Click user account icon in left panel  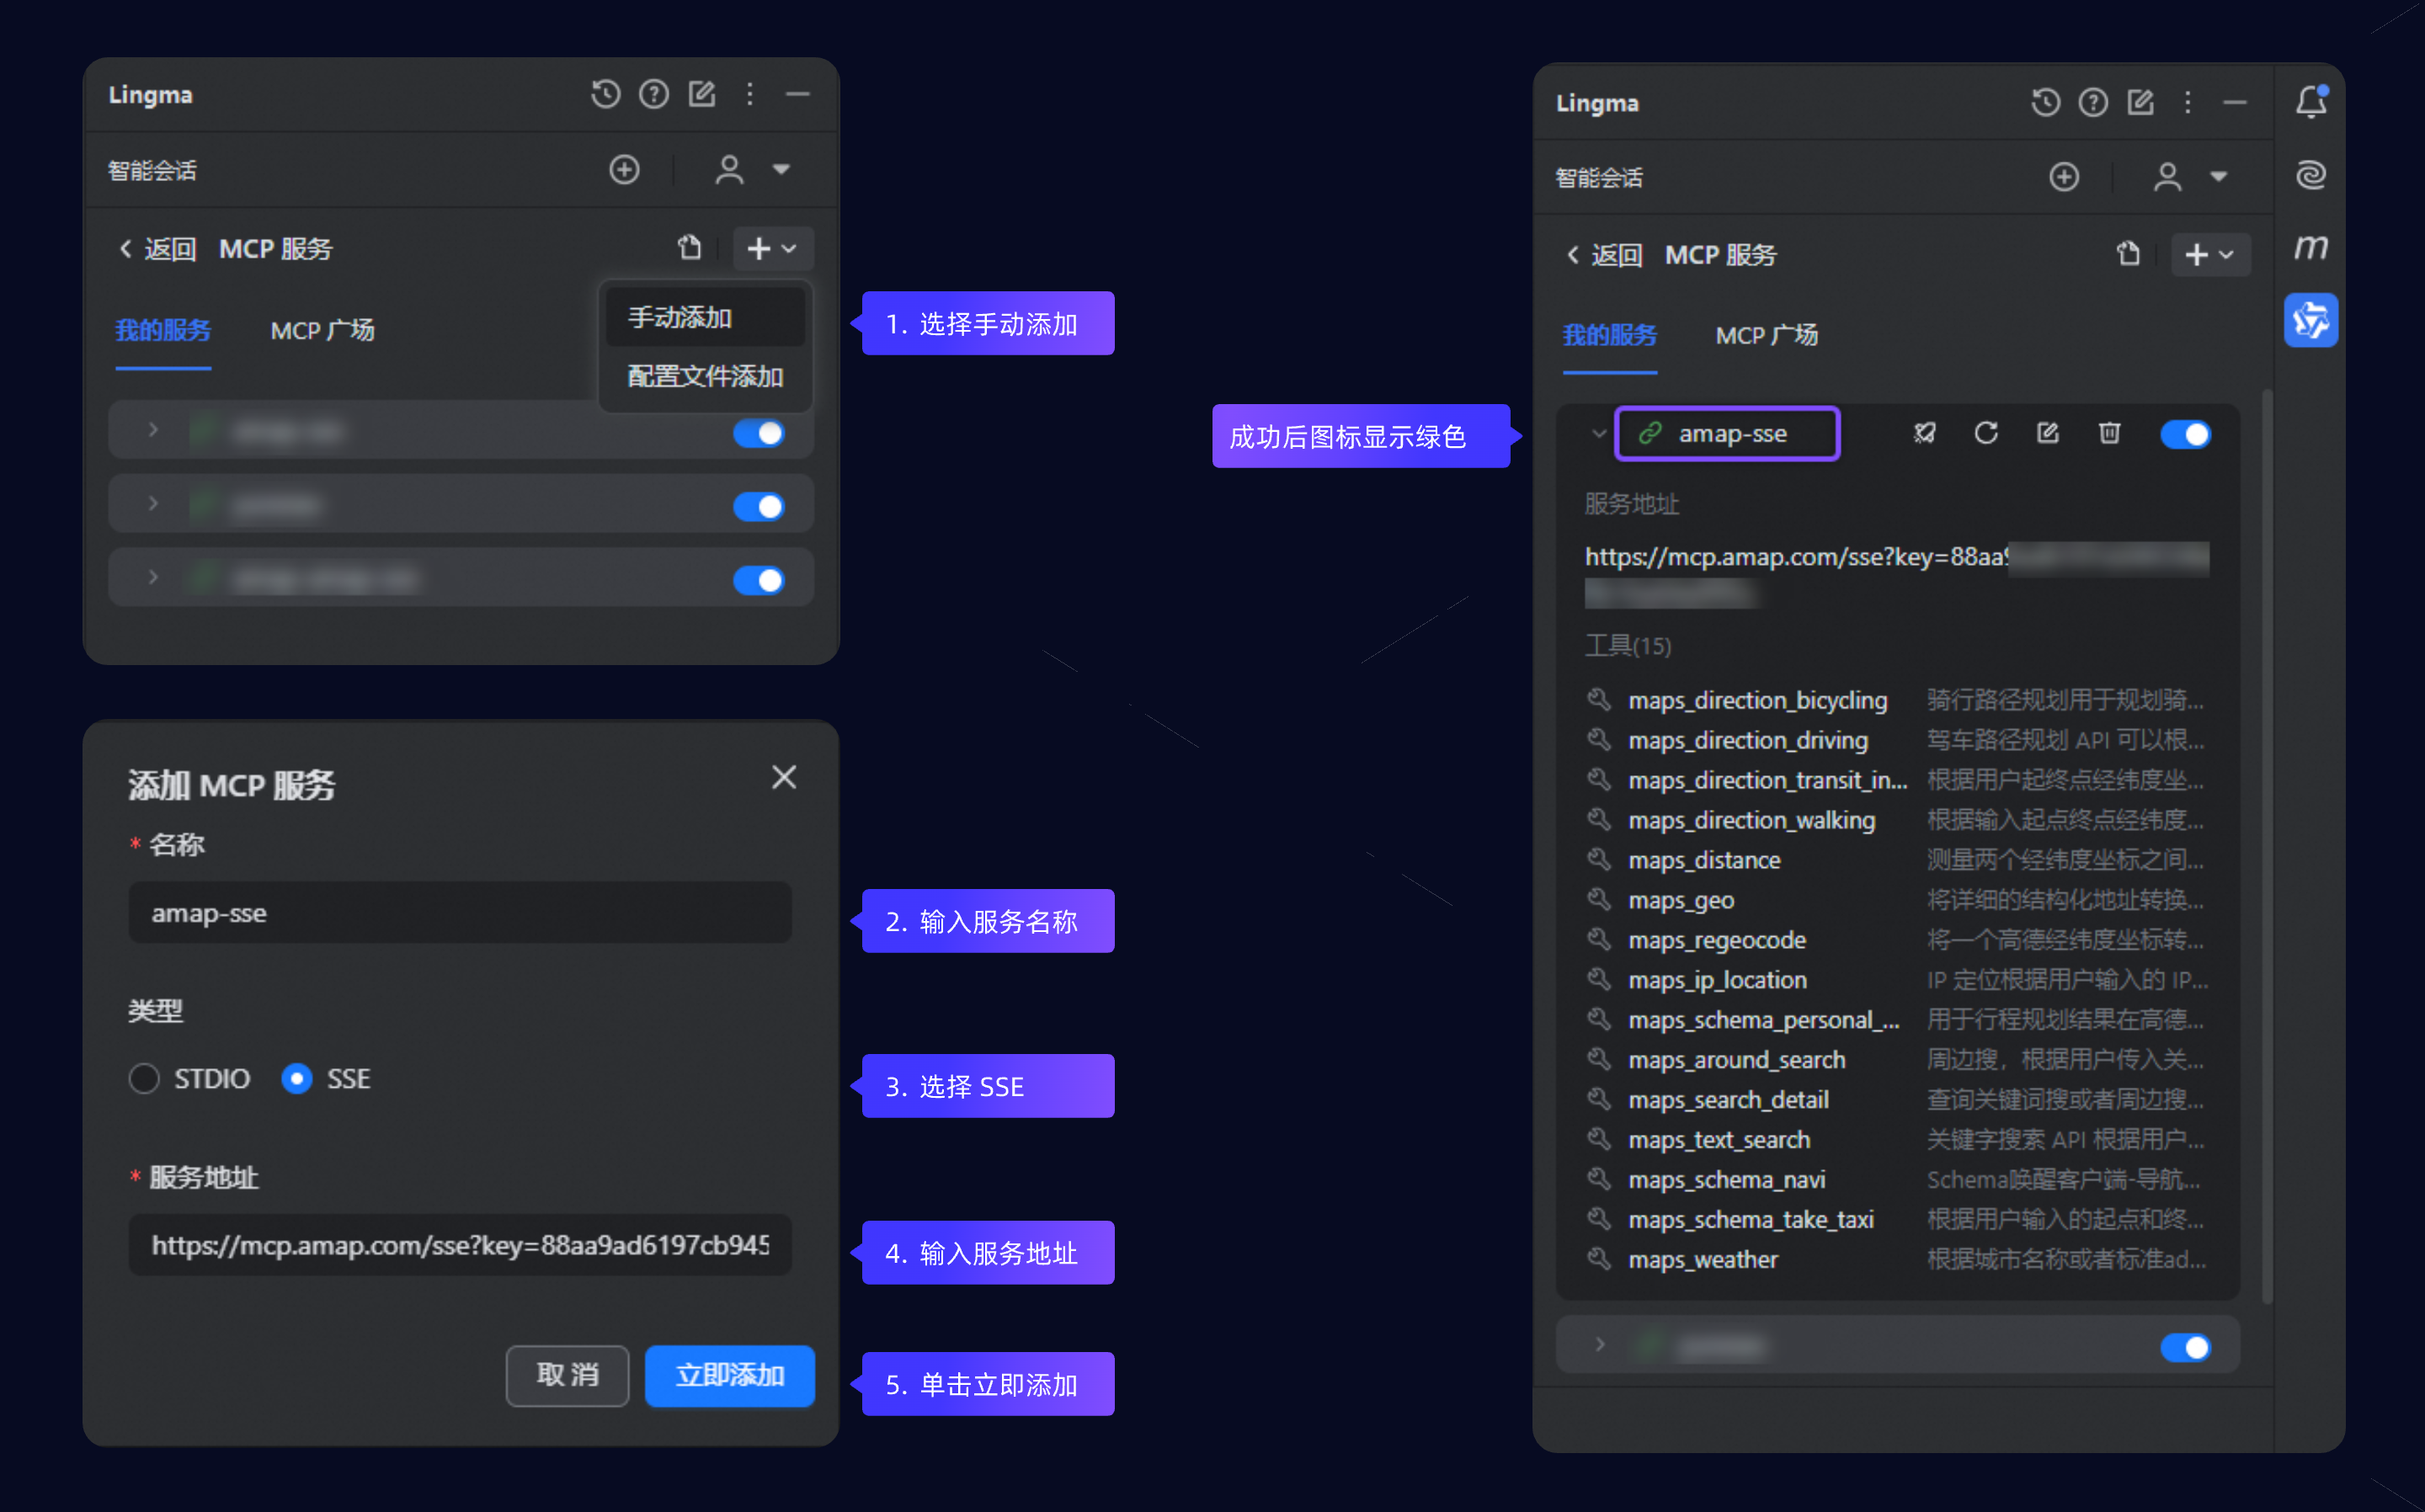coord(729,169)
